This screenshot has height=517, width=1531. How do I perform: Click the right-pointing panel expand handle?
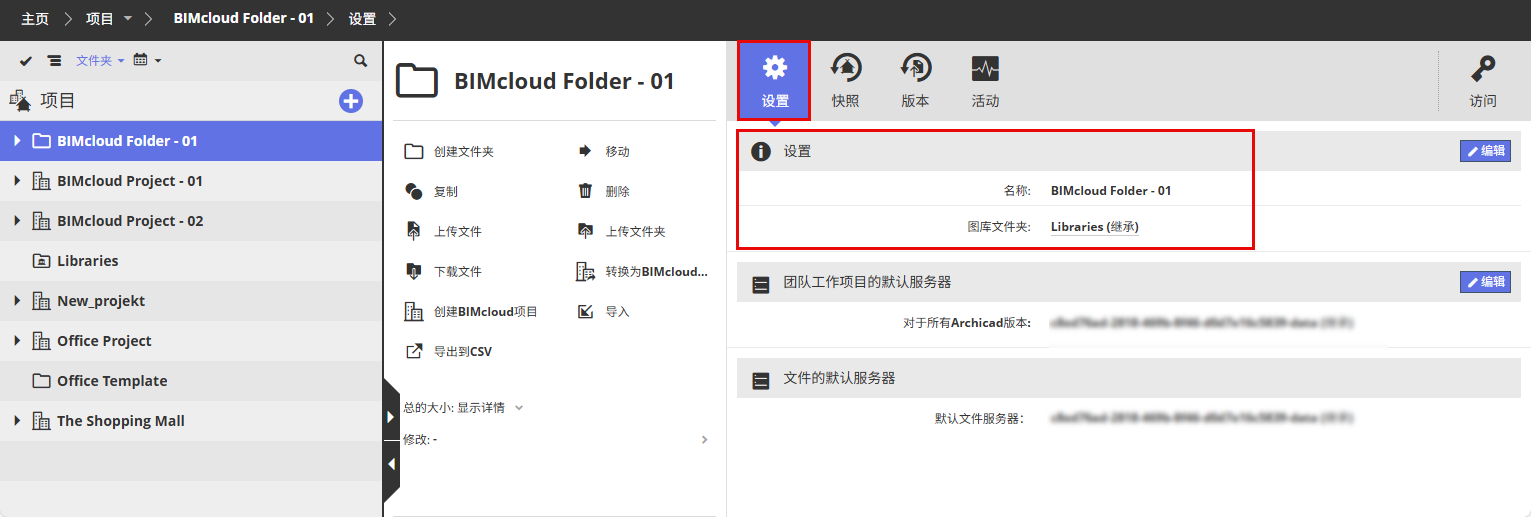(391, 416)
